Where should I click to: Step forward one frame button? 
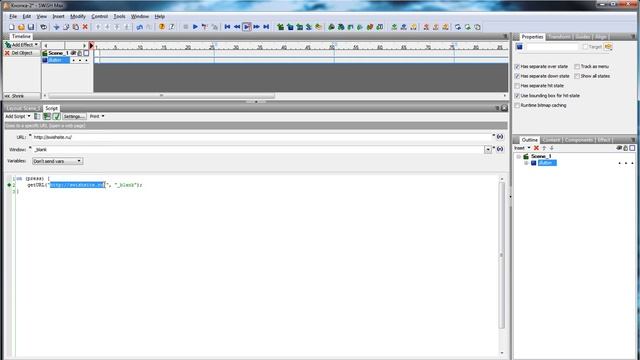tap(256, 27)
